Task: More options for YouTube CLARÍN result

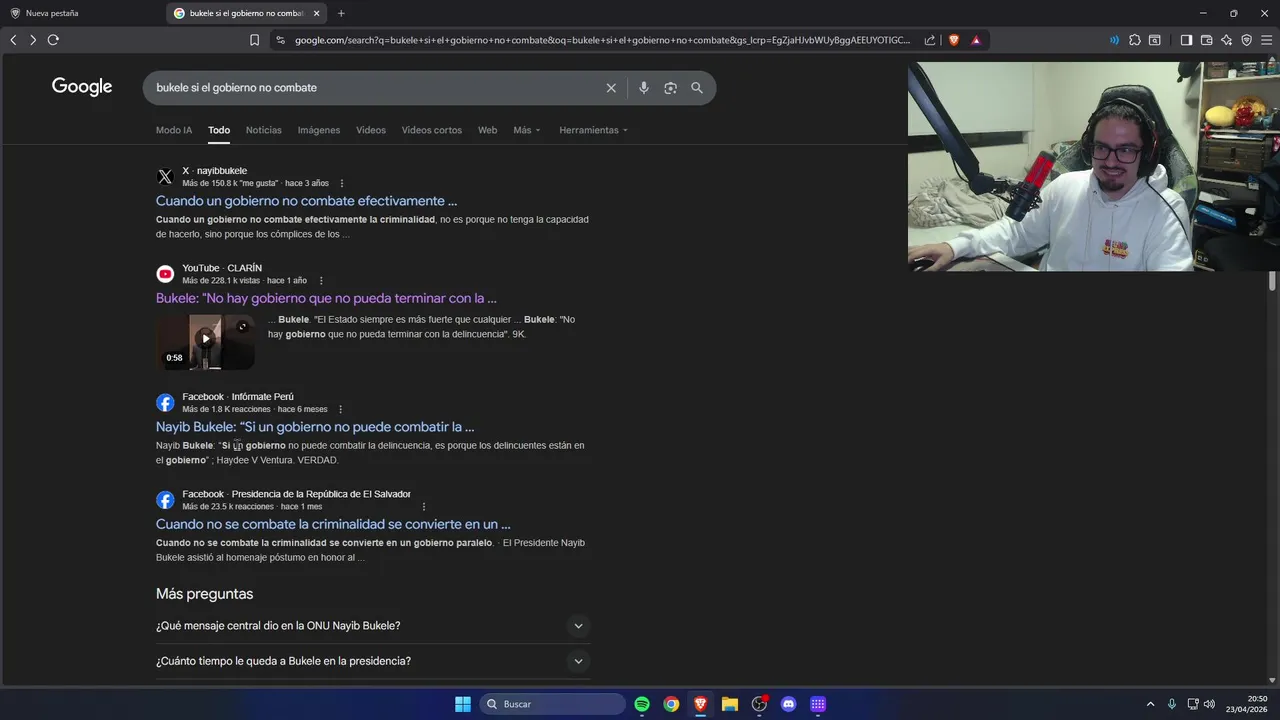Action: [x=321, y=281]
